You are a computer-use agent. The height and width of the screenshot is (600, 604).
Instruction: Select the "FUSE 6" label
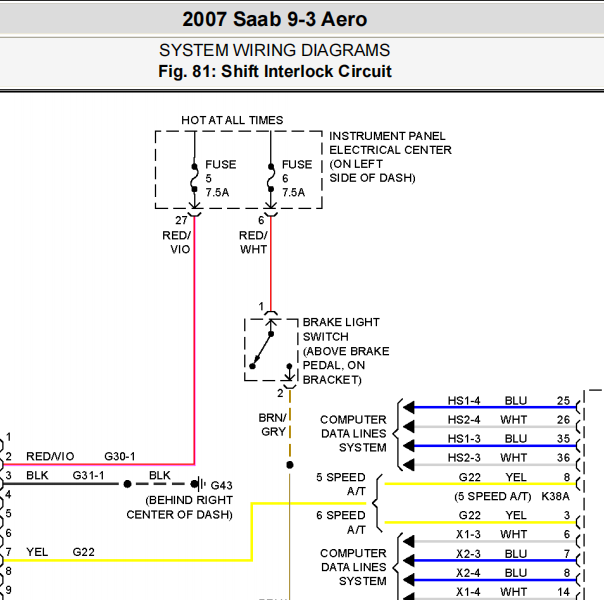pyautogui.click(x=297, y=171)
